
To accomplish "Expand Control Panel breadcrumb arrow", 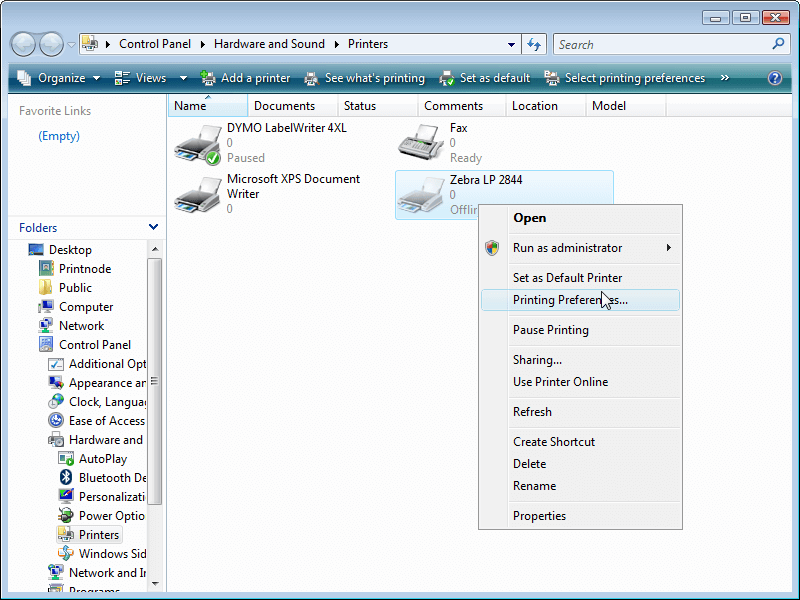I will 203,44.
